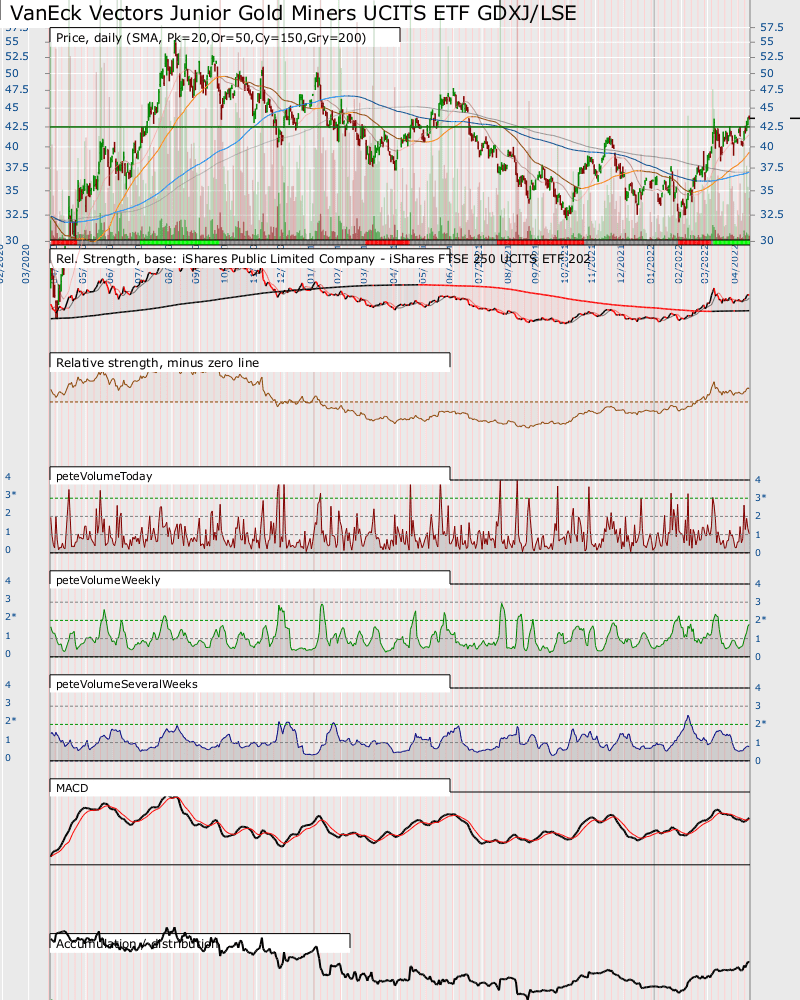Click 42.5 on the right price axis

tap(771, 126)
